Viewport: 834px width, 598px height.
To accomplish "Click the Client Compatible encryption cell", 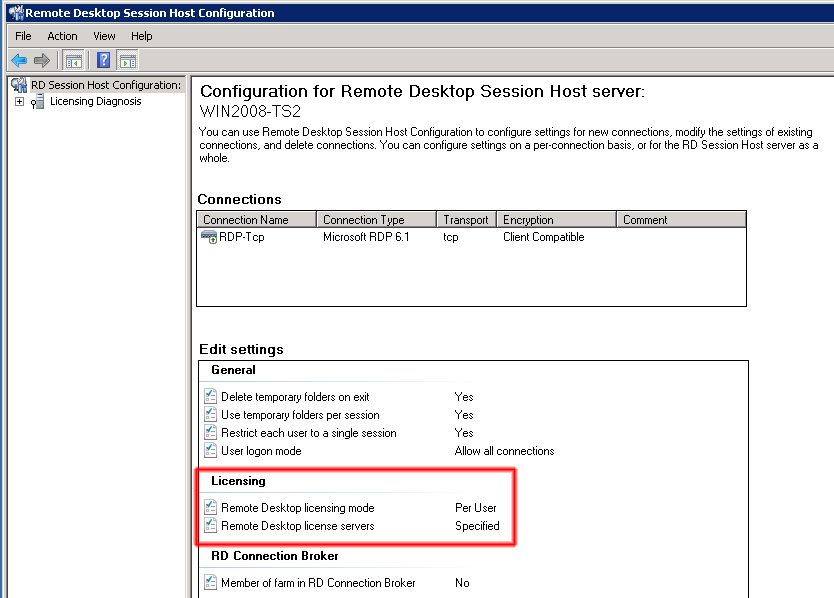I will tap(544, 237).
